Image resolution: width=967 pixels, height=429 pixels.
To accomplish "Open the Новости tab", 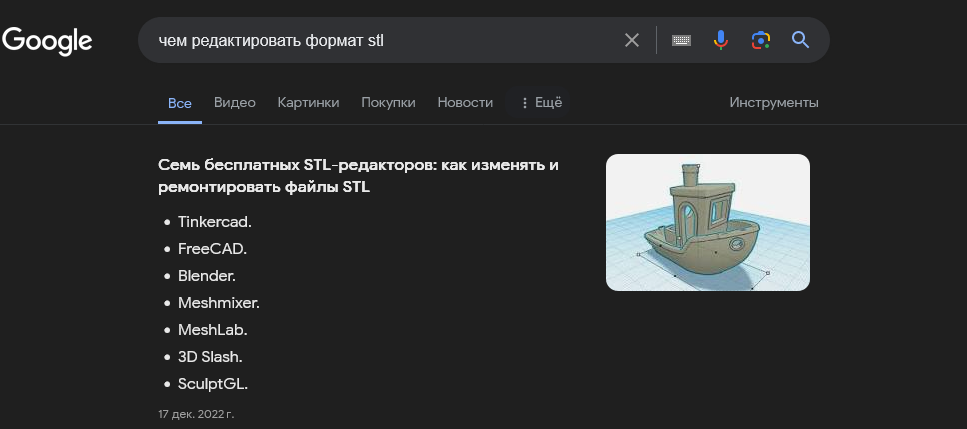I will coord(465,102).
